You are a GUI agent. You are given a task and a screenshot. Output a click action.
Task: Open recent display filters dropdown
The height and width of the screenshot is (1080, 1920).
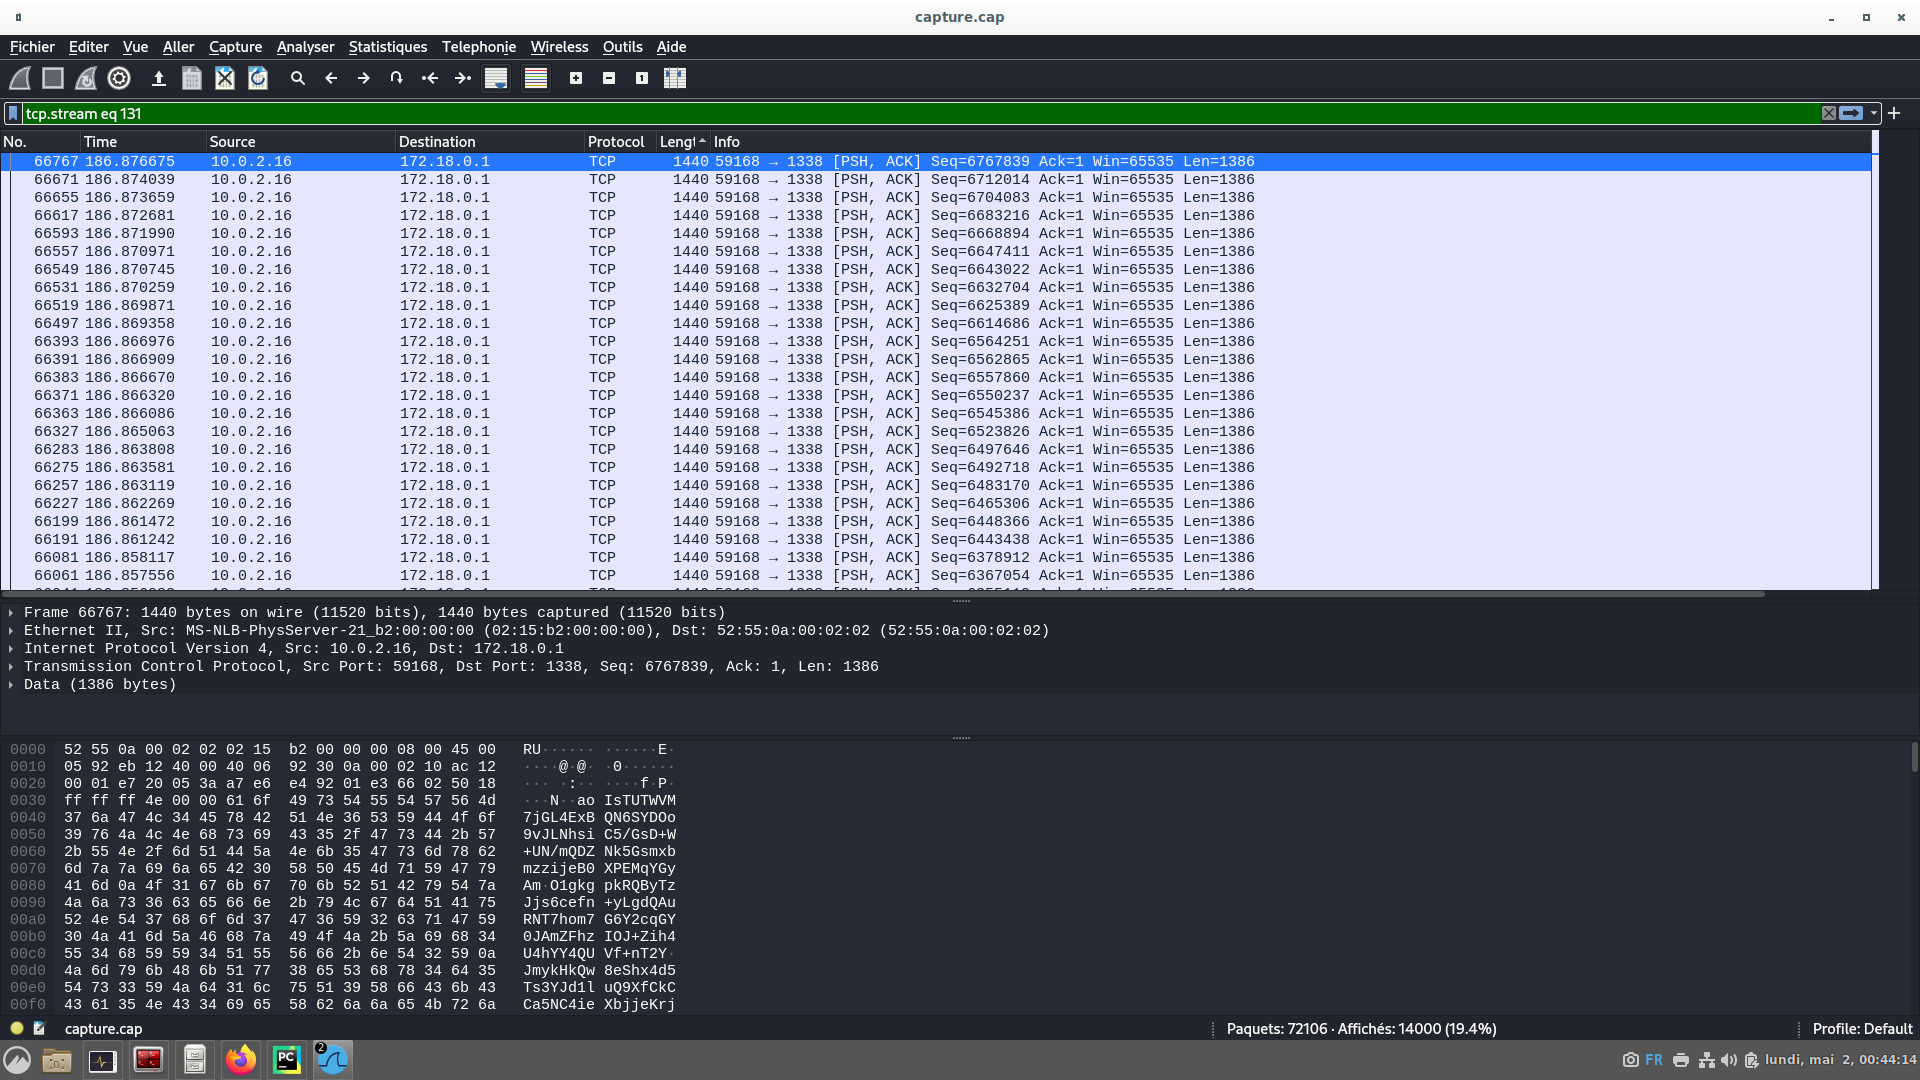point(1874,114)
